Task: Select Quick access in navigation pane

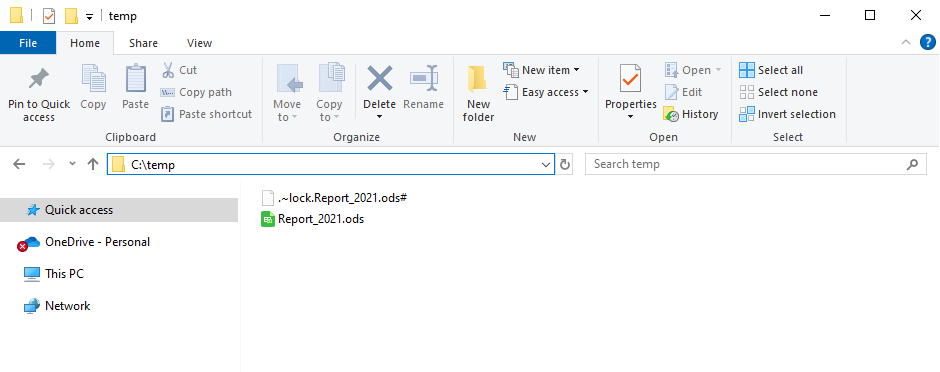Action: [119, 210]
